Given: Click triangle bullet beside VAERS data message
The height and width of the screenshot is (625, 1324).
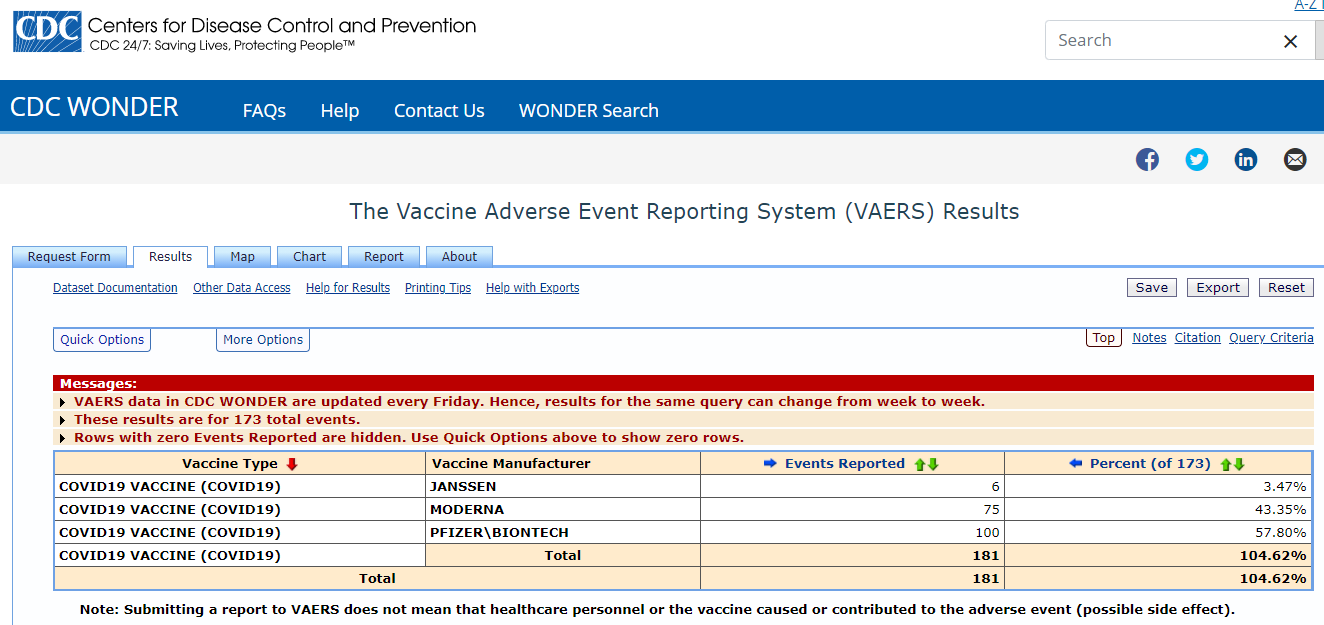Looking at the screenshot, I should [x=63, y=402].
